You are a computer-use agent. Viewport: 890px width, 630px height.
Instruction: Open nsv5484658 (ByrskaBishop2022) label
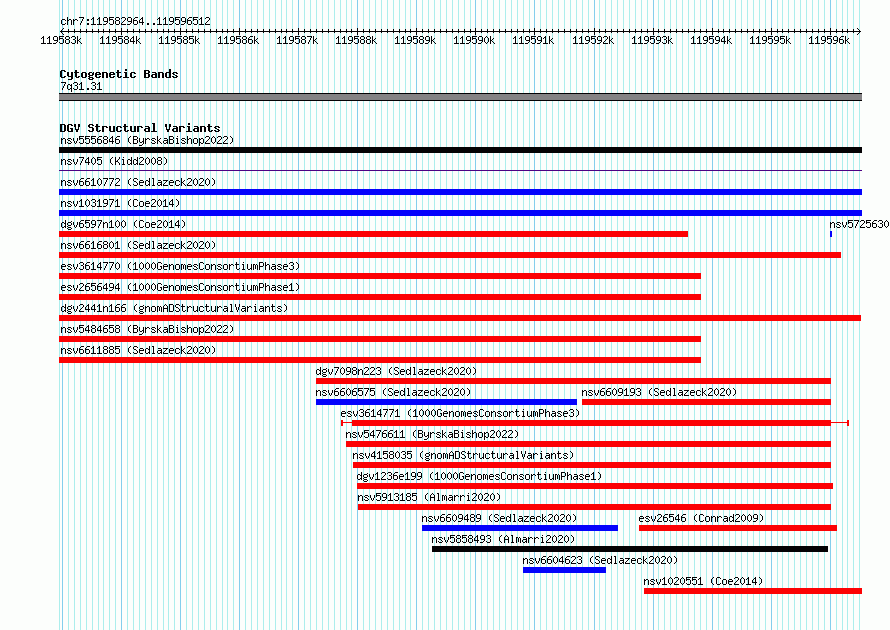tap(147, 329)
